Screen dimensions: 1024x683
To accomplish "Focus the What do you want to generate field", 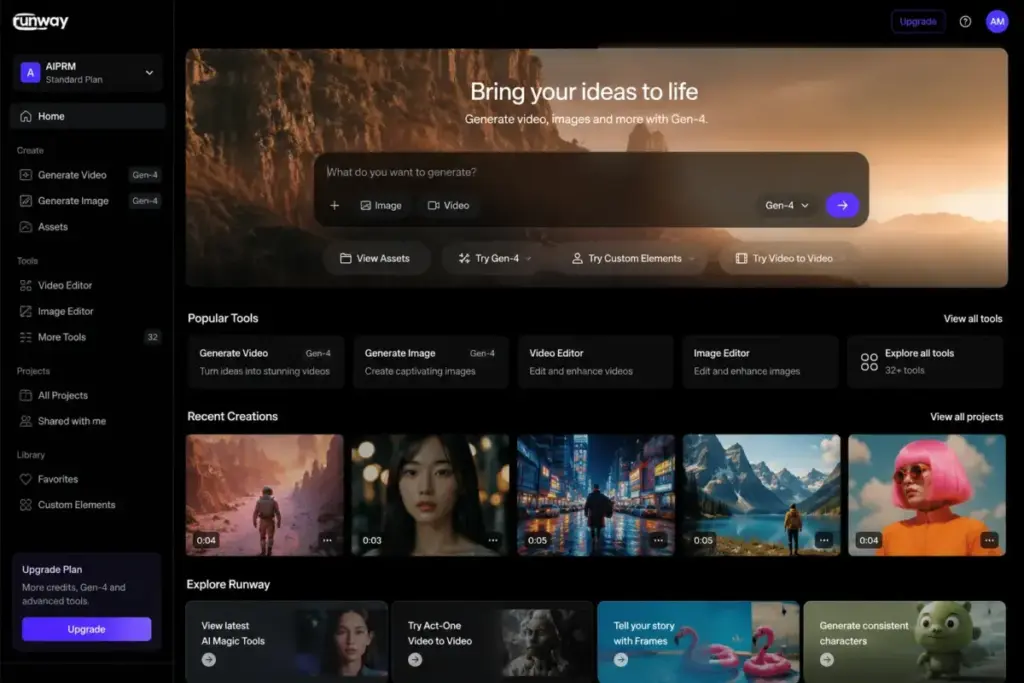I will [591, 172].
